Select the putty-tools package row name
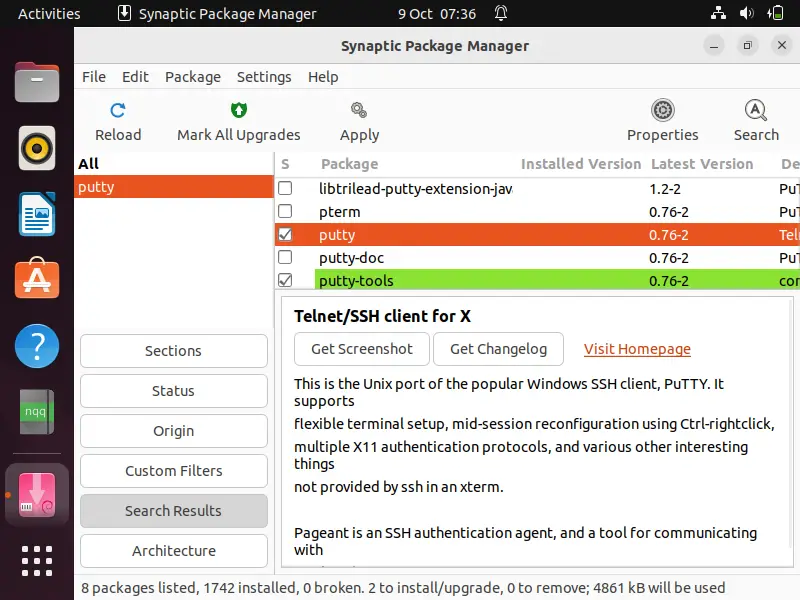Image resolution: width=800 pixels, height=600 pixels. (356, 281)
